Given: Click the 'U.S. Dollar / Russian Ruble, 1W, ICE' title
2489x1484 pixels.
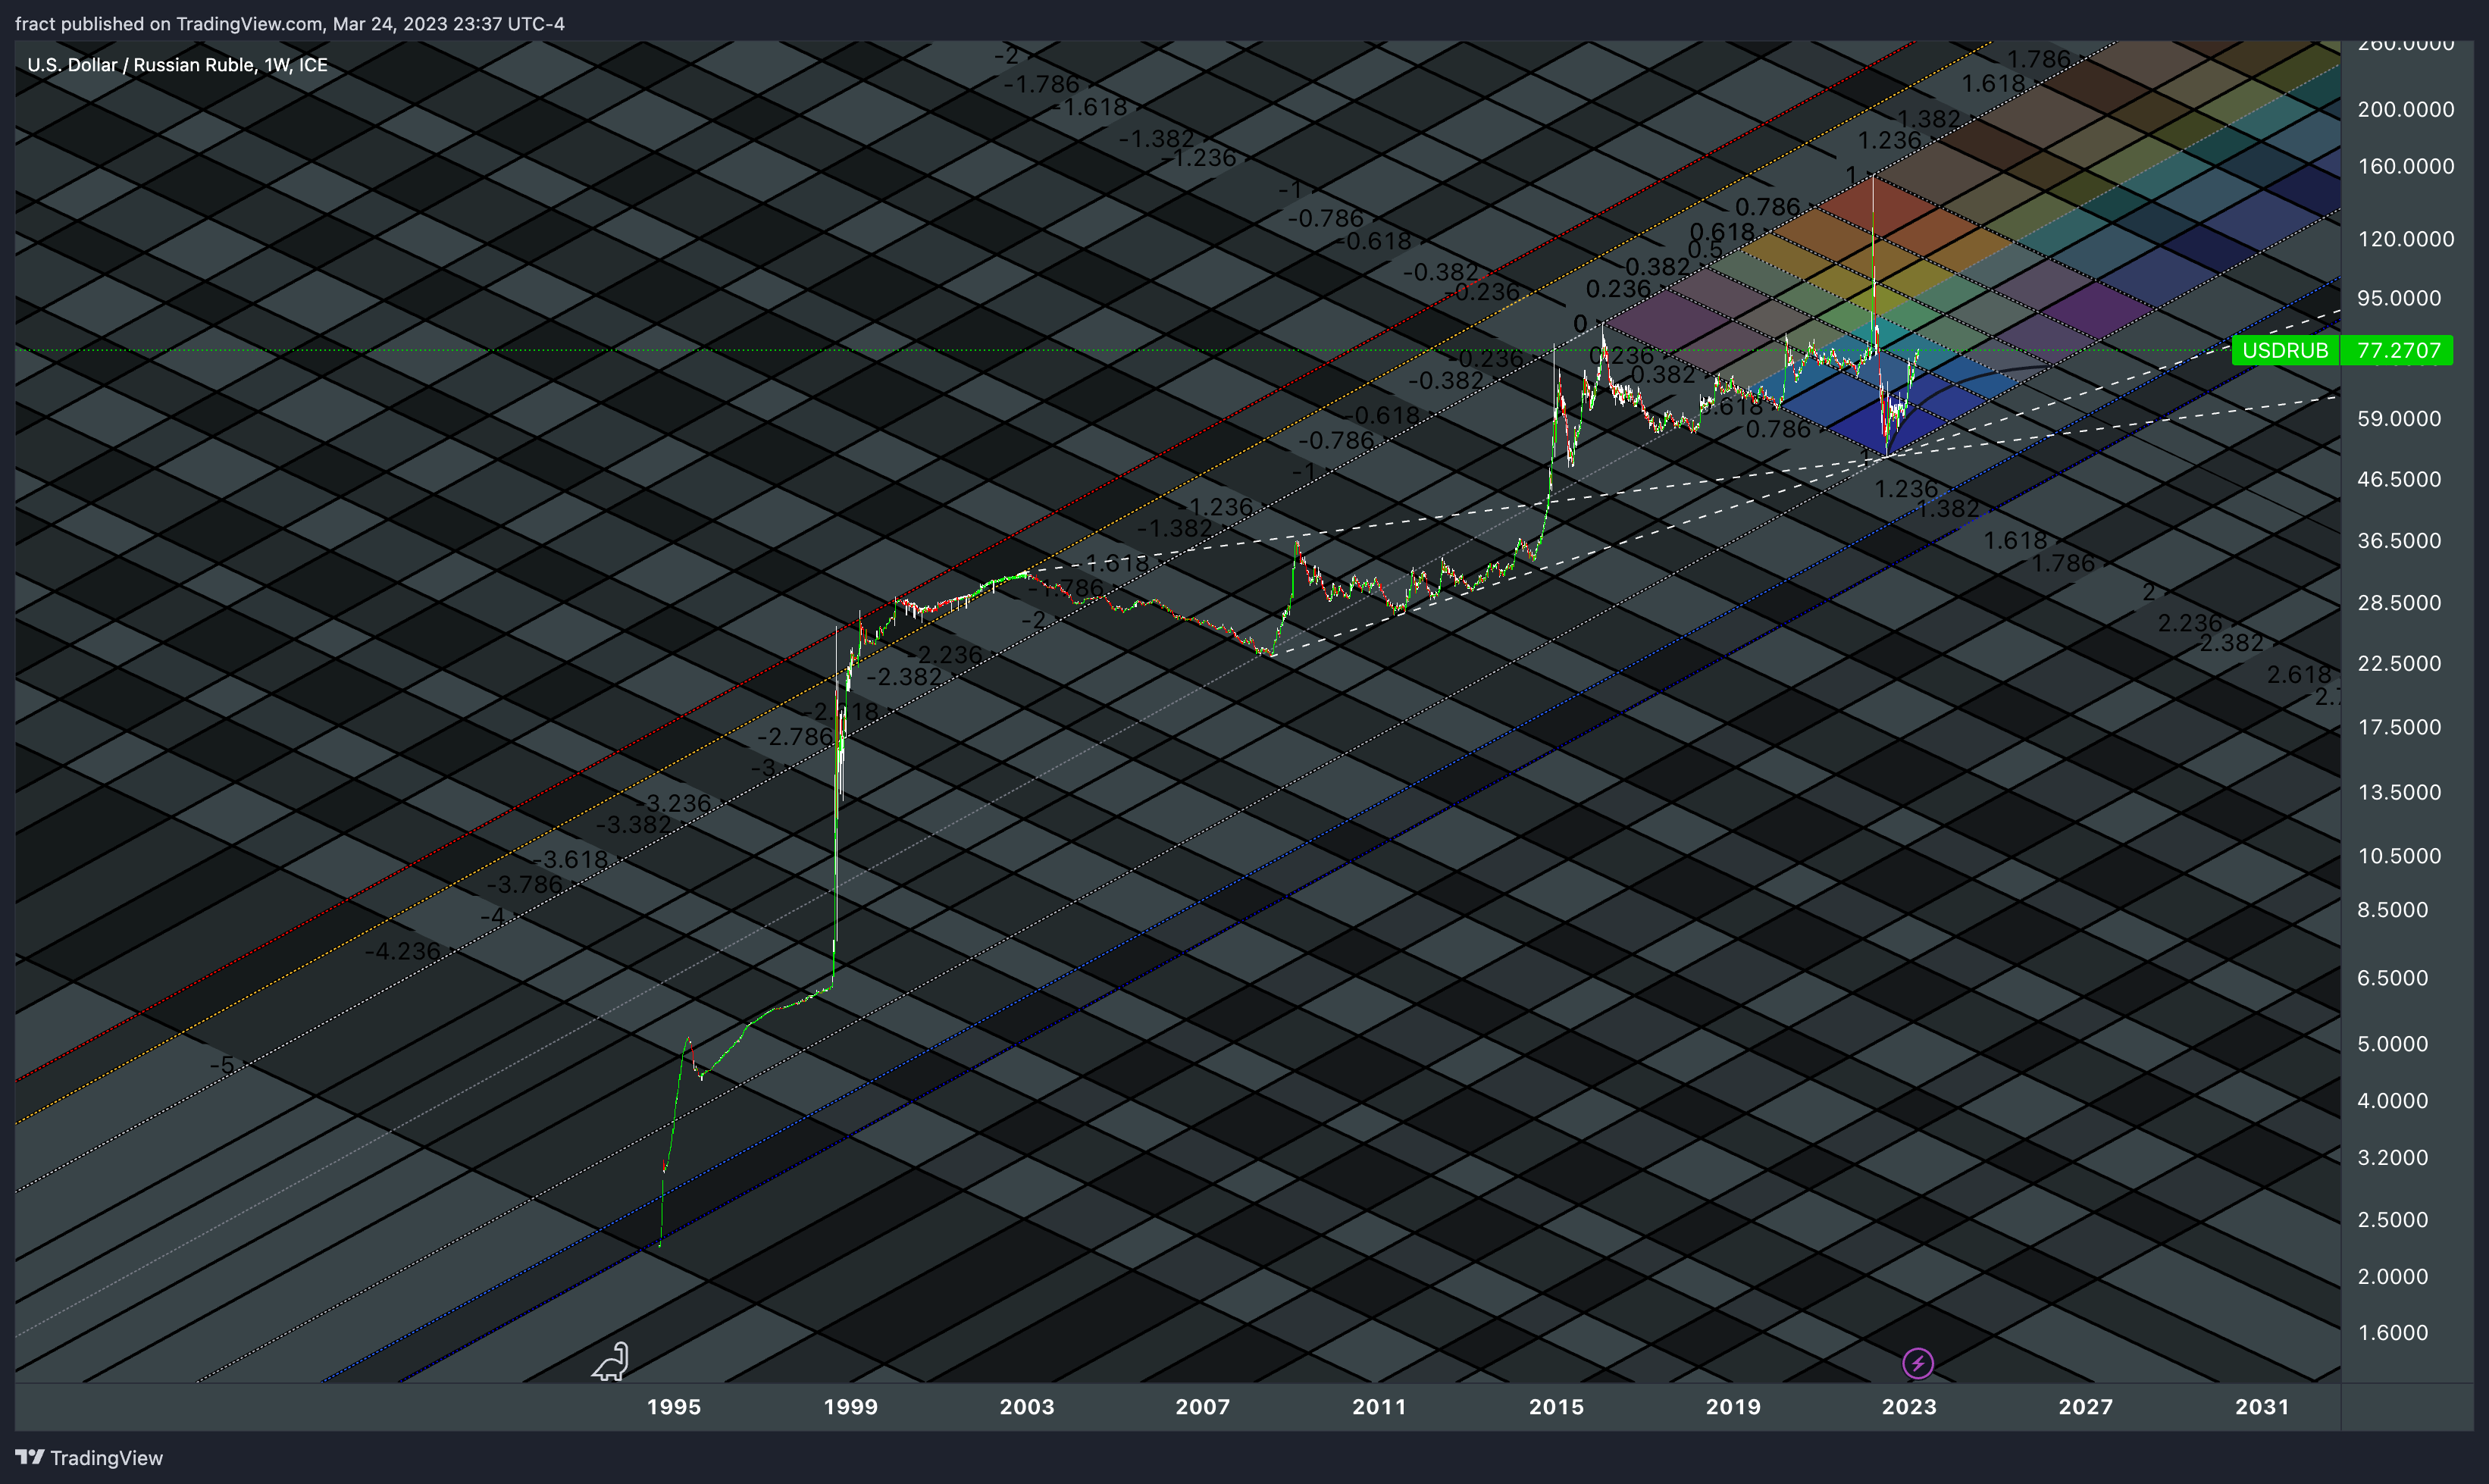Looking at the screenshot, I should (x=177, y=65).
